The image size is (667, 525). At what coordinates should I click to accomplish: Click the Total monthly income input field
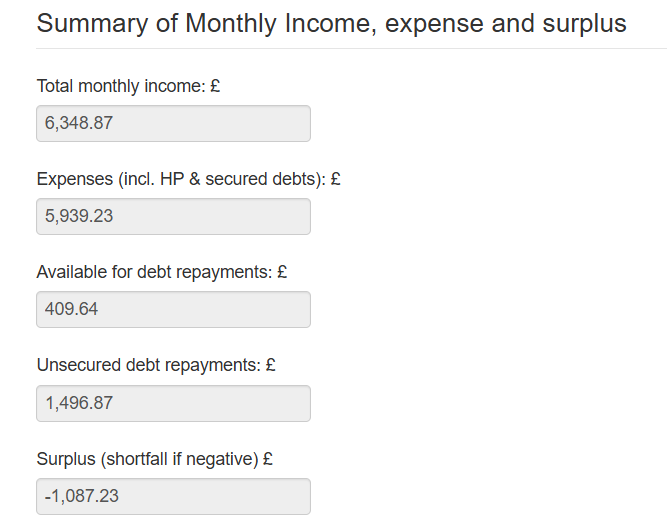point(173,123)
